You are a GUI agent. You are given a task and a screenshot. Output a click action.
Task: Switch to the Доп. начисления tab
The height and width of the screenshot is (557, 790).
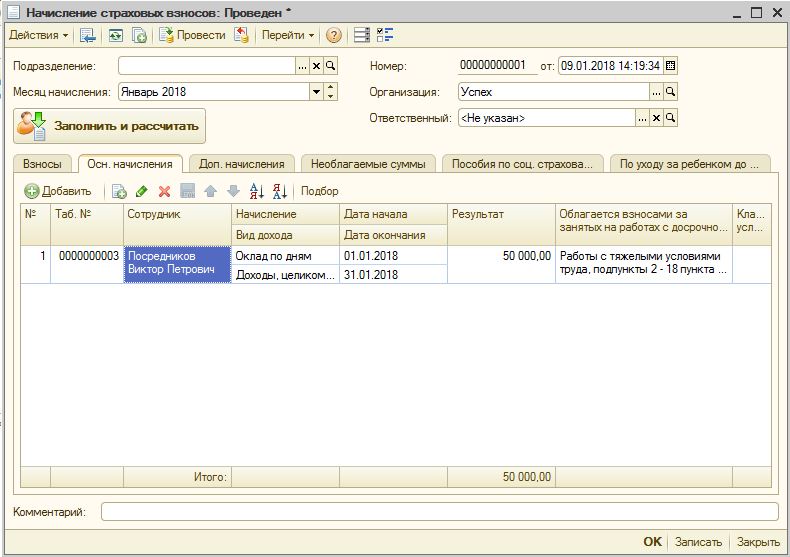coord(241,164)
